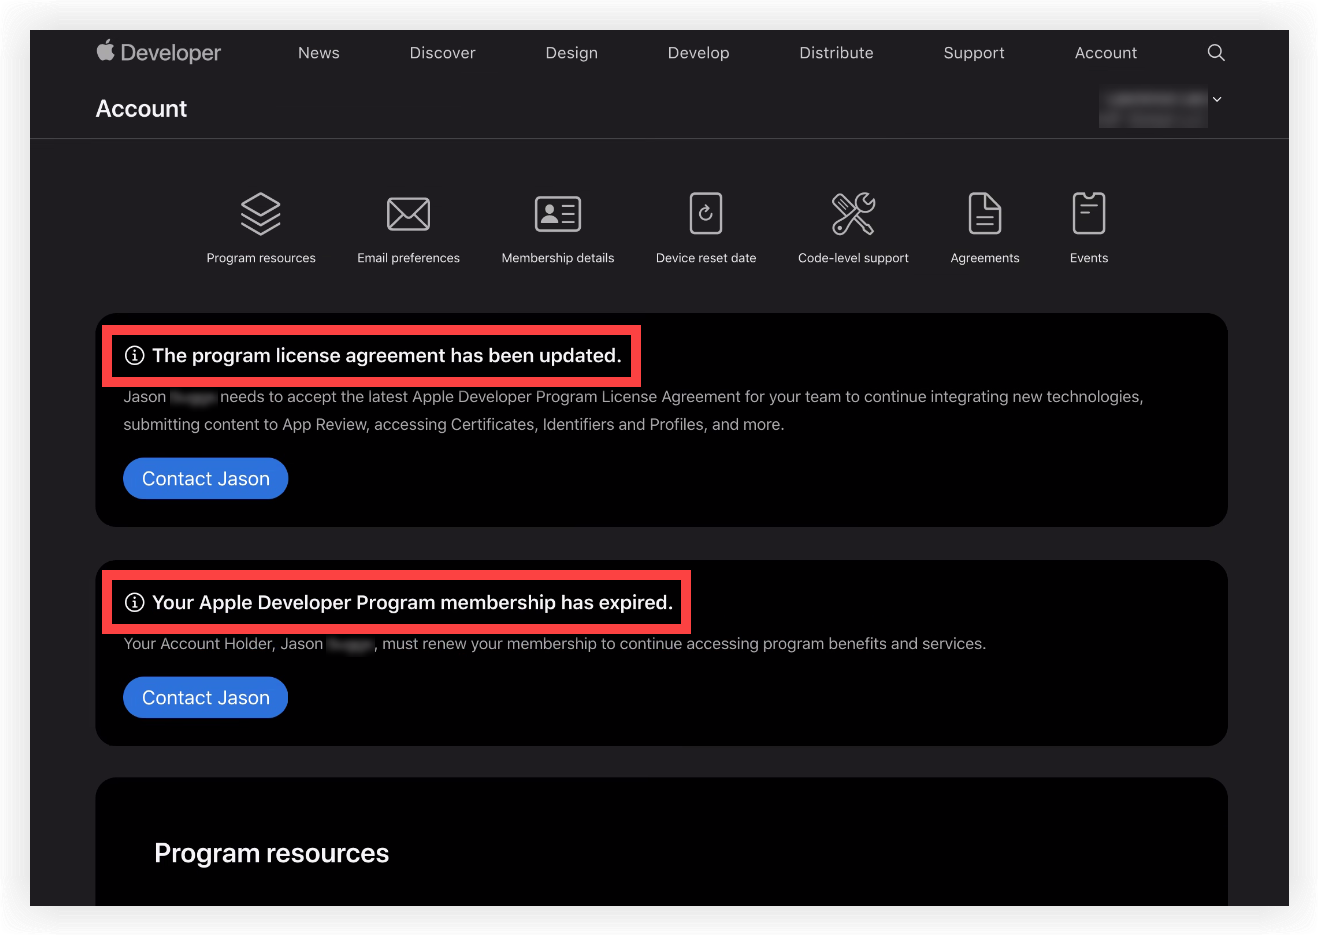Open the News menu item
The height and width of the screenshot is (936, 1319).
click(x=319, y=53)
